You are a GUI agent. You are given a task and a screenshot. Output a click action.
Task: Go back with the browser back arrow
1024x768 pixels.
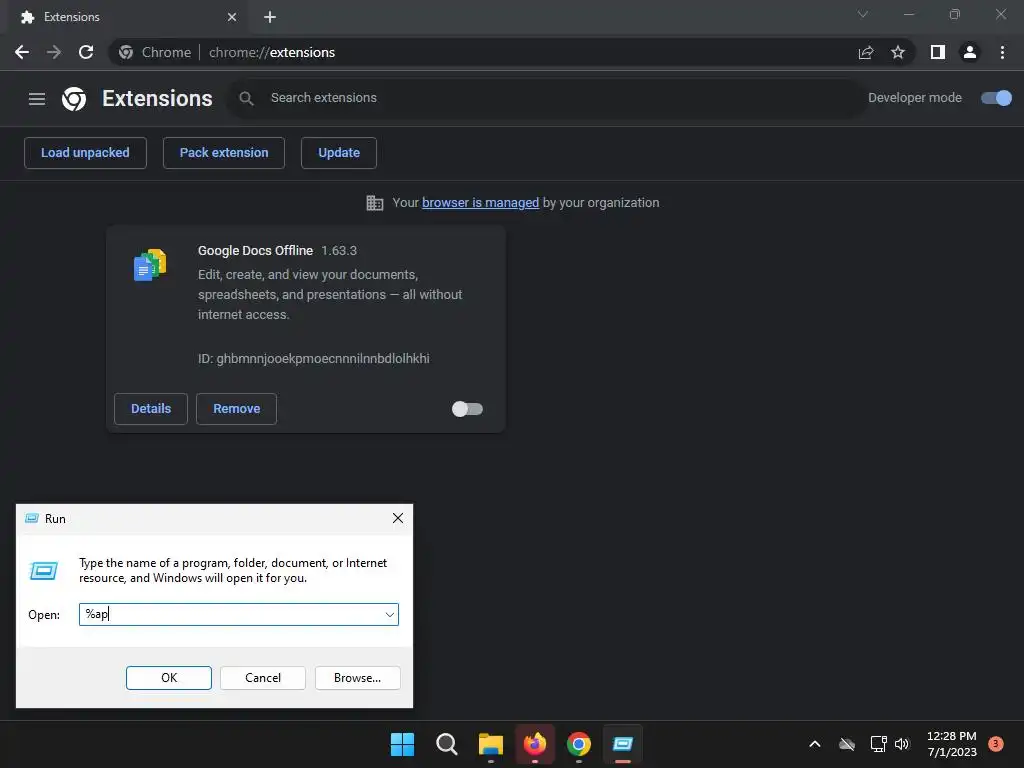[22, 52]
